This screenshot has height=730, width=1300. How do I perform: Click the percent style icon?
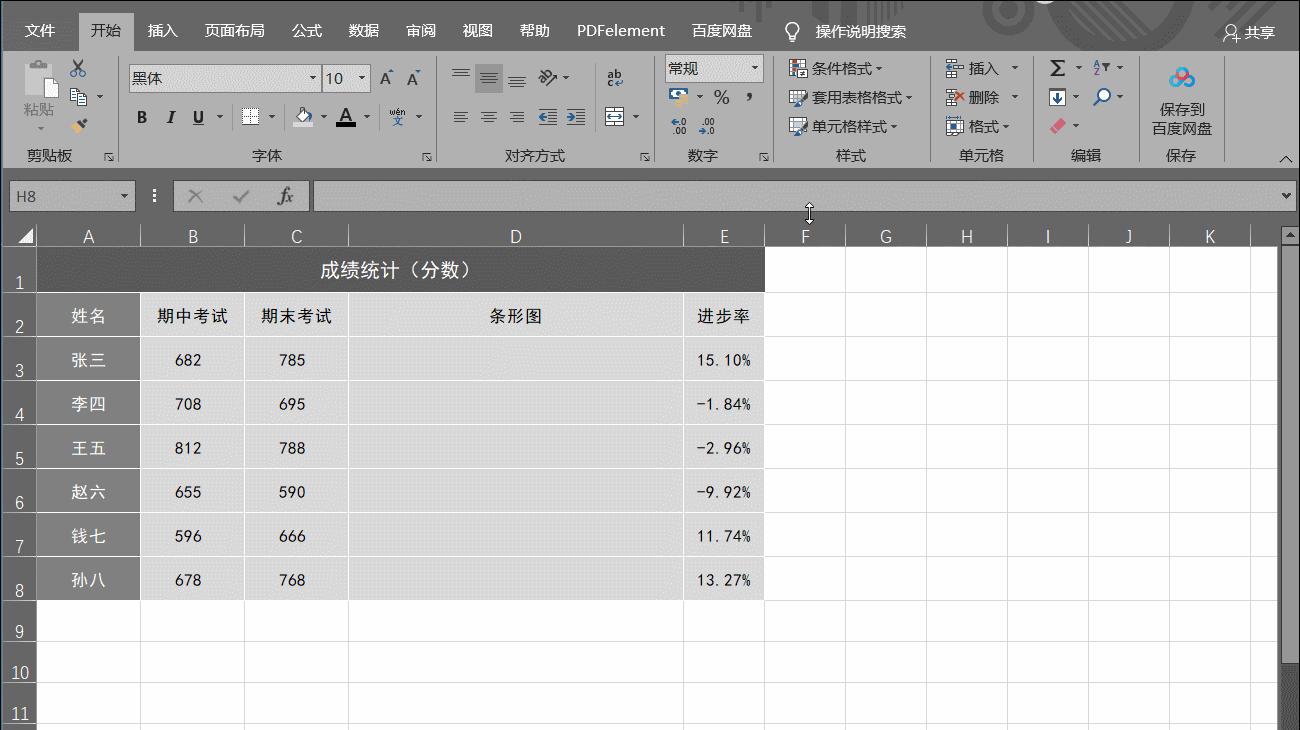point(720,97)
